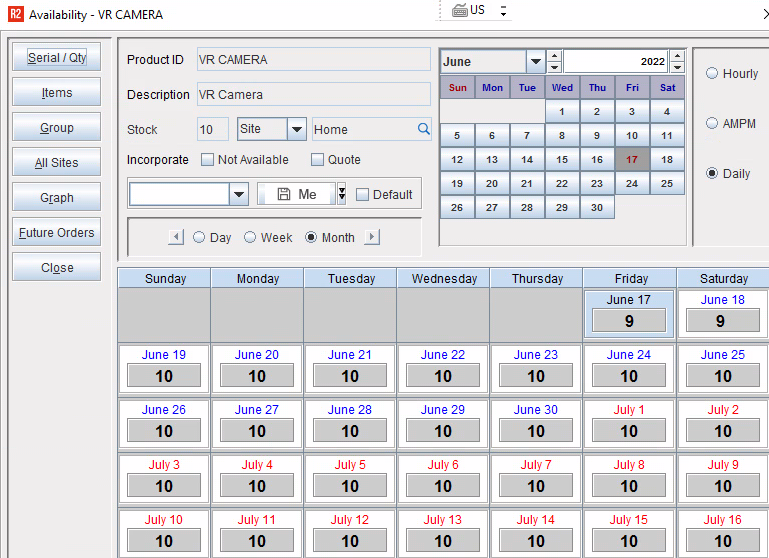769x558 pixels.
Task: Click the save disk Me button
Action: click(x=296, y=194)
